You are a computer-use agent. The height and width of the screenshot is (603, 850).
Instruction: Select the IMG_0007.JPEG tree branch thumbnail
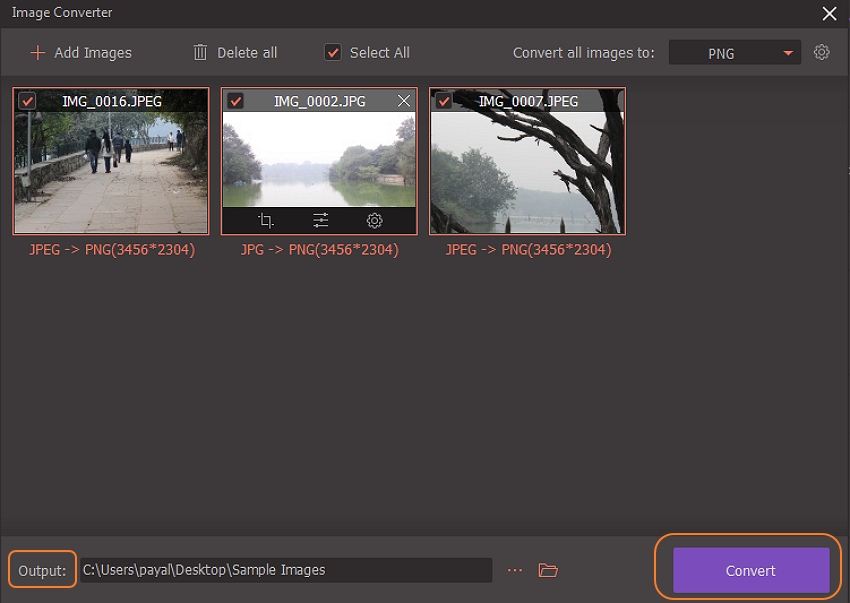pyautogui.click(x=527, y=170)
